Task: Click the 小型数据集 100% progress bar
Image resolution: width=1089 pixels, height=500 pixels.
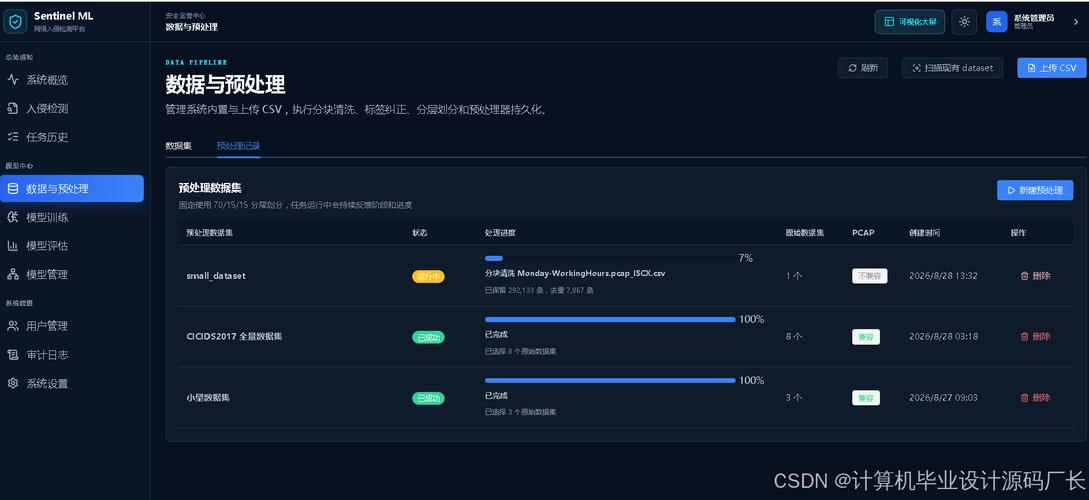Action: [610, 381]
